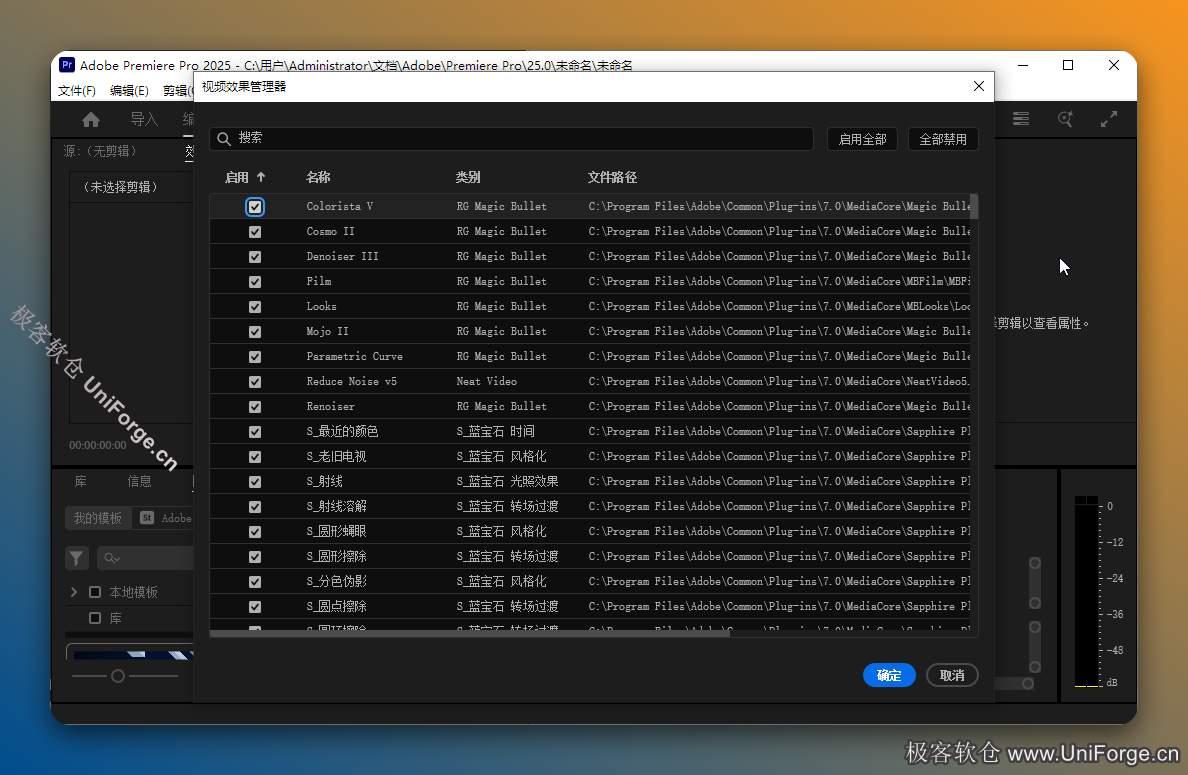Disable Mojo II effect checkbox

point(255,332)
